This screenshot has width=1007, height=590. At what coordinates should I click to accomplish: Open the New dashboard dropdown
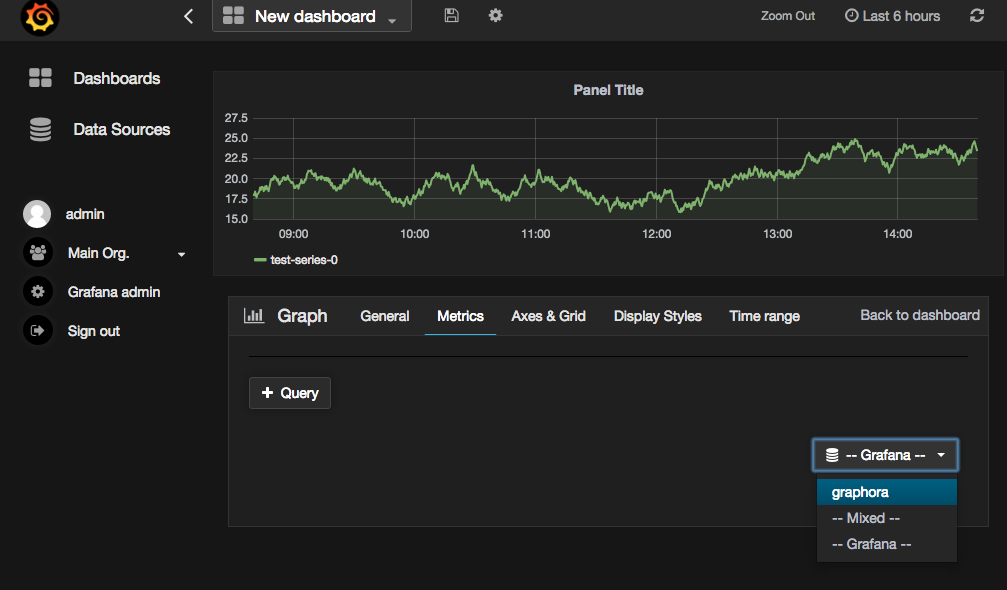click(311, 16)
